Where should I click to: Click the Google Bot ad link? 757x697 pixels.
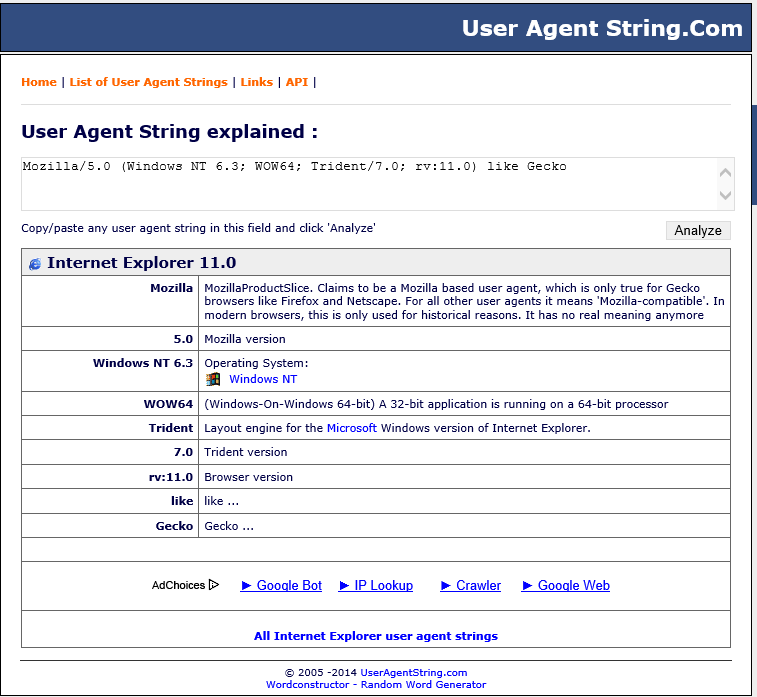click(281, 585)
